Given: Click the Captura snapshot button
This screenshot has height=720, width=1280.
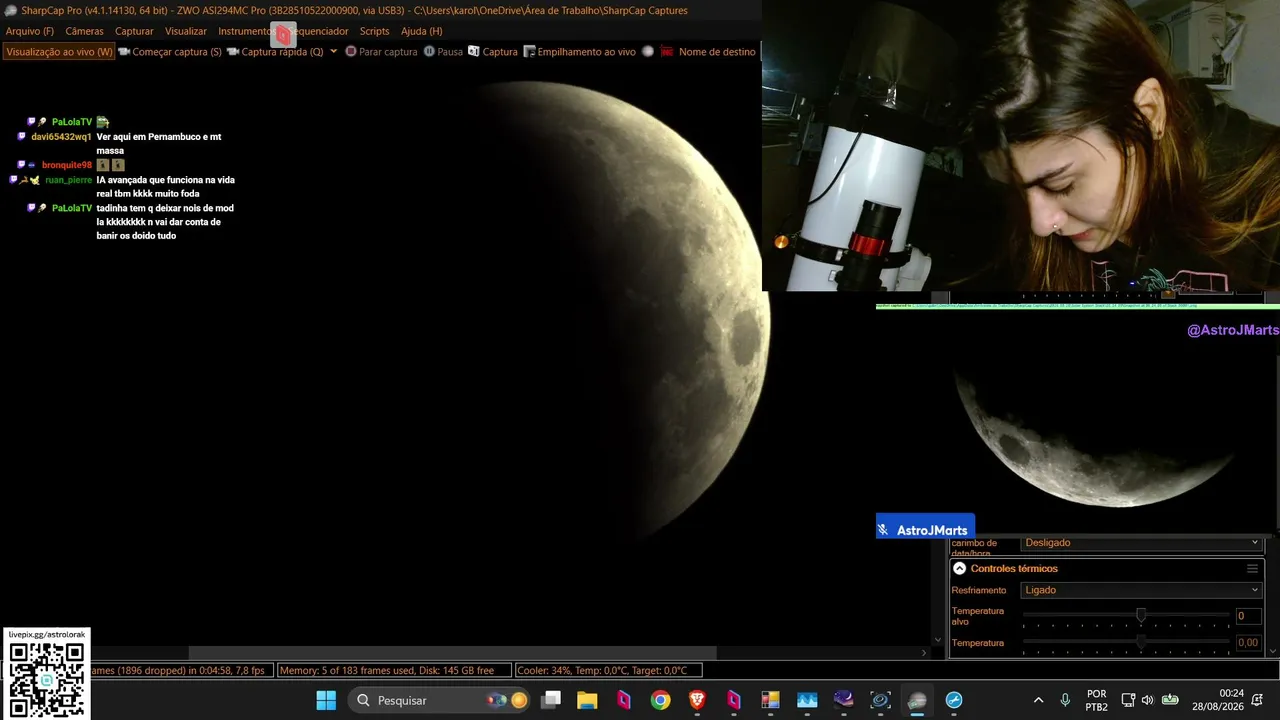Looking at the screenshot, I should click(x=493, y=51).
